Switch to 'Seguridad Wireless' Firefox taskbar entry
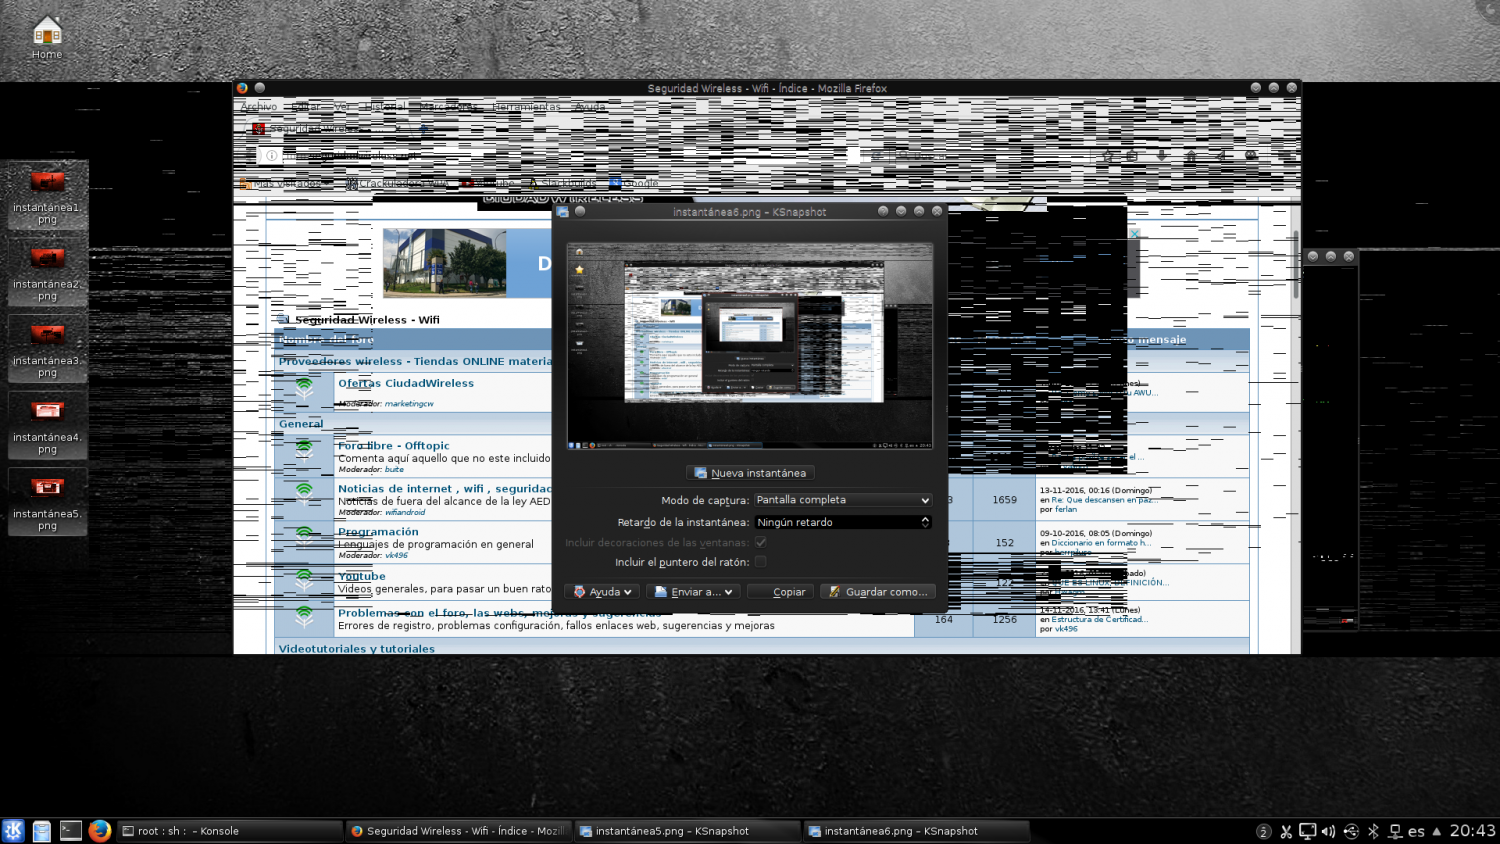1500x844 pixels. tap(459, 831)
